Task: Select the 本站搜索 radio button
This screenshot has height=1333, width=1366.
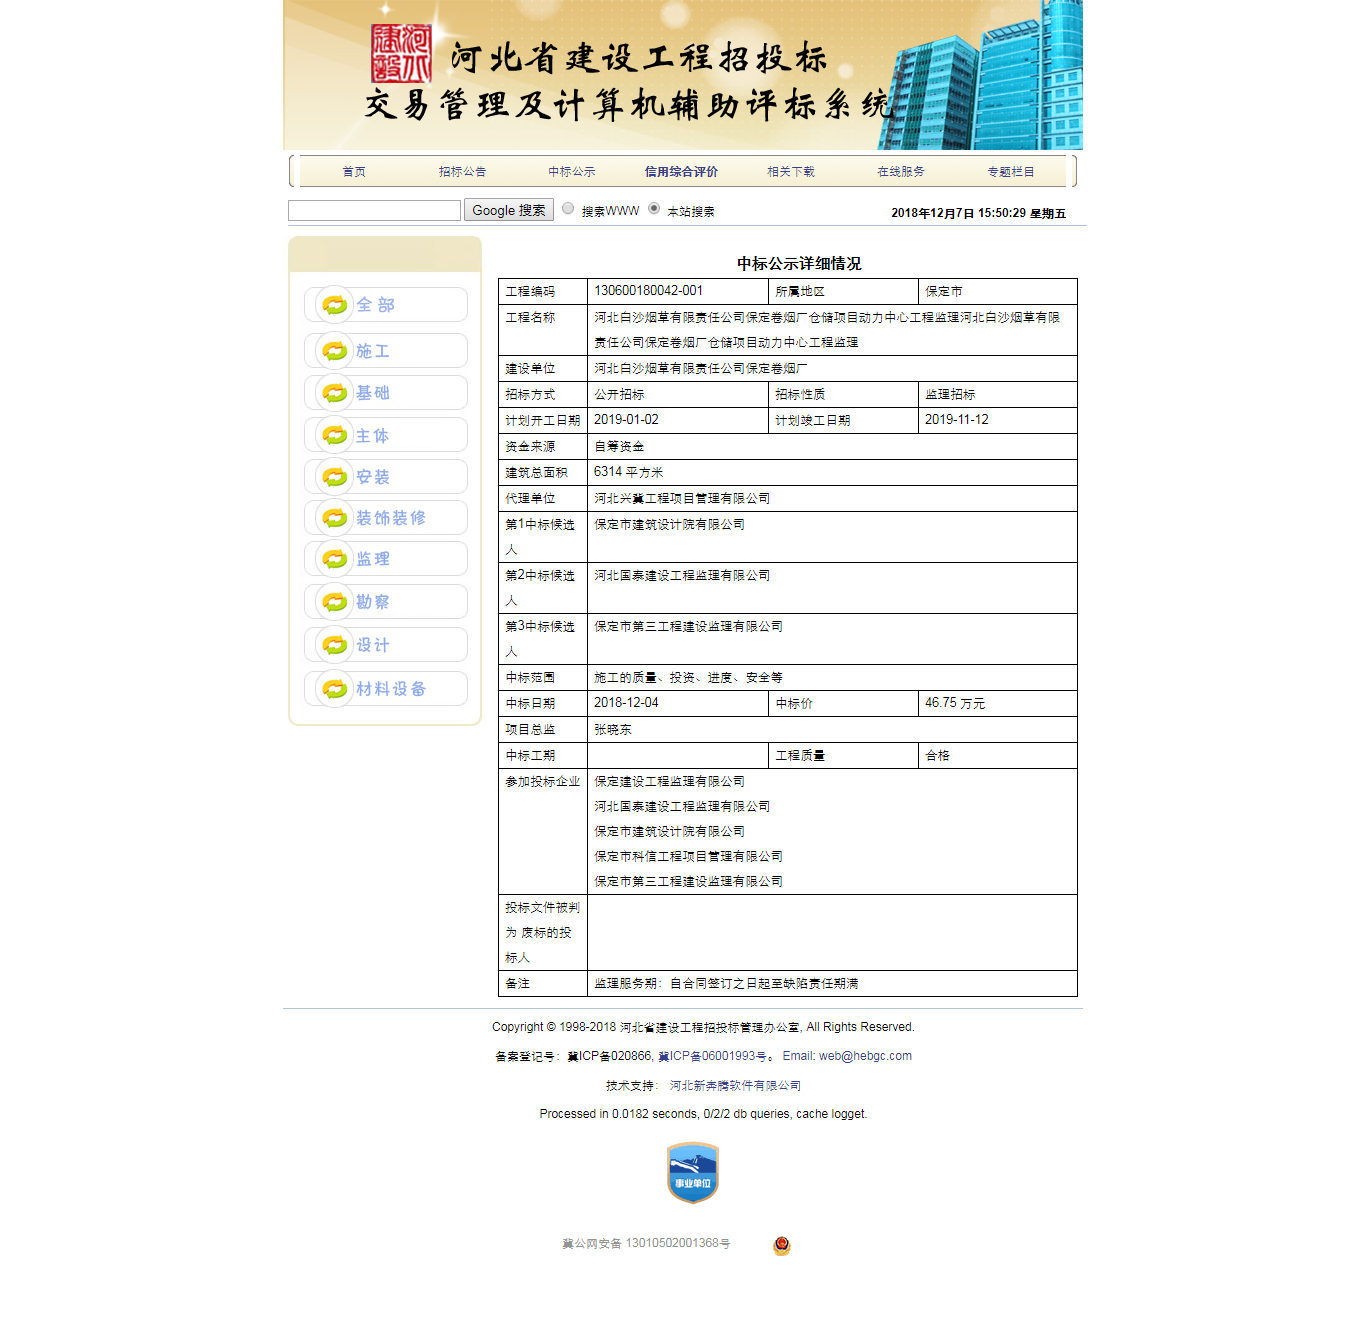Action: click(654, 209)
